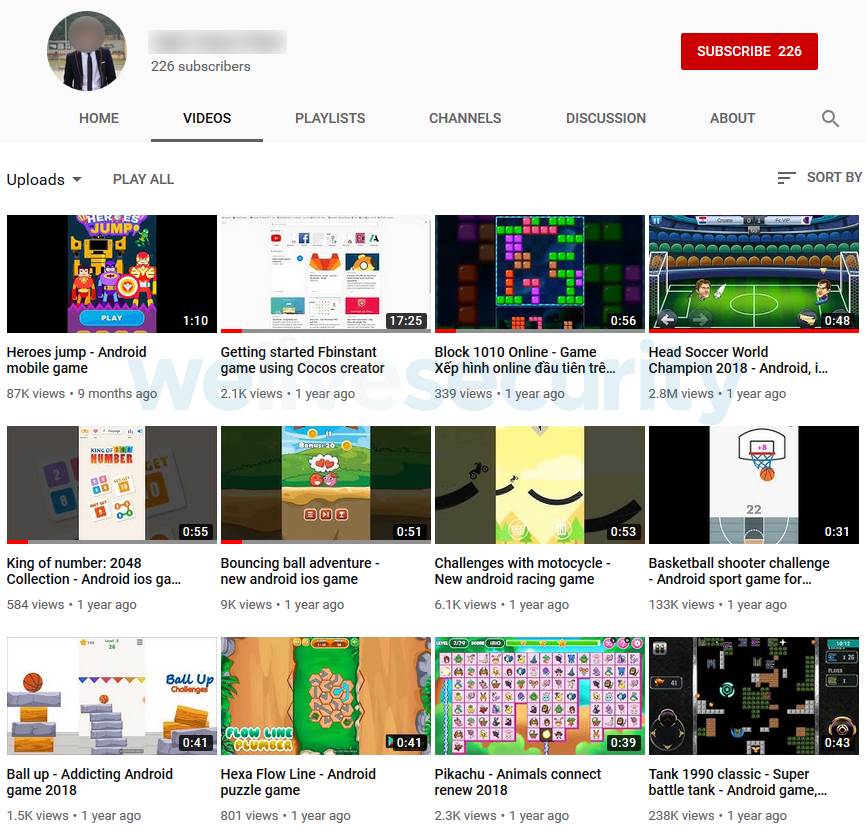Open the PLAYLISTS tab

coord(330,118)
